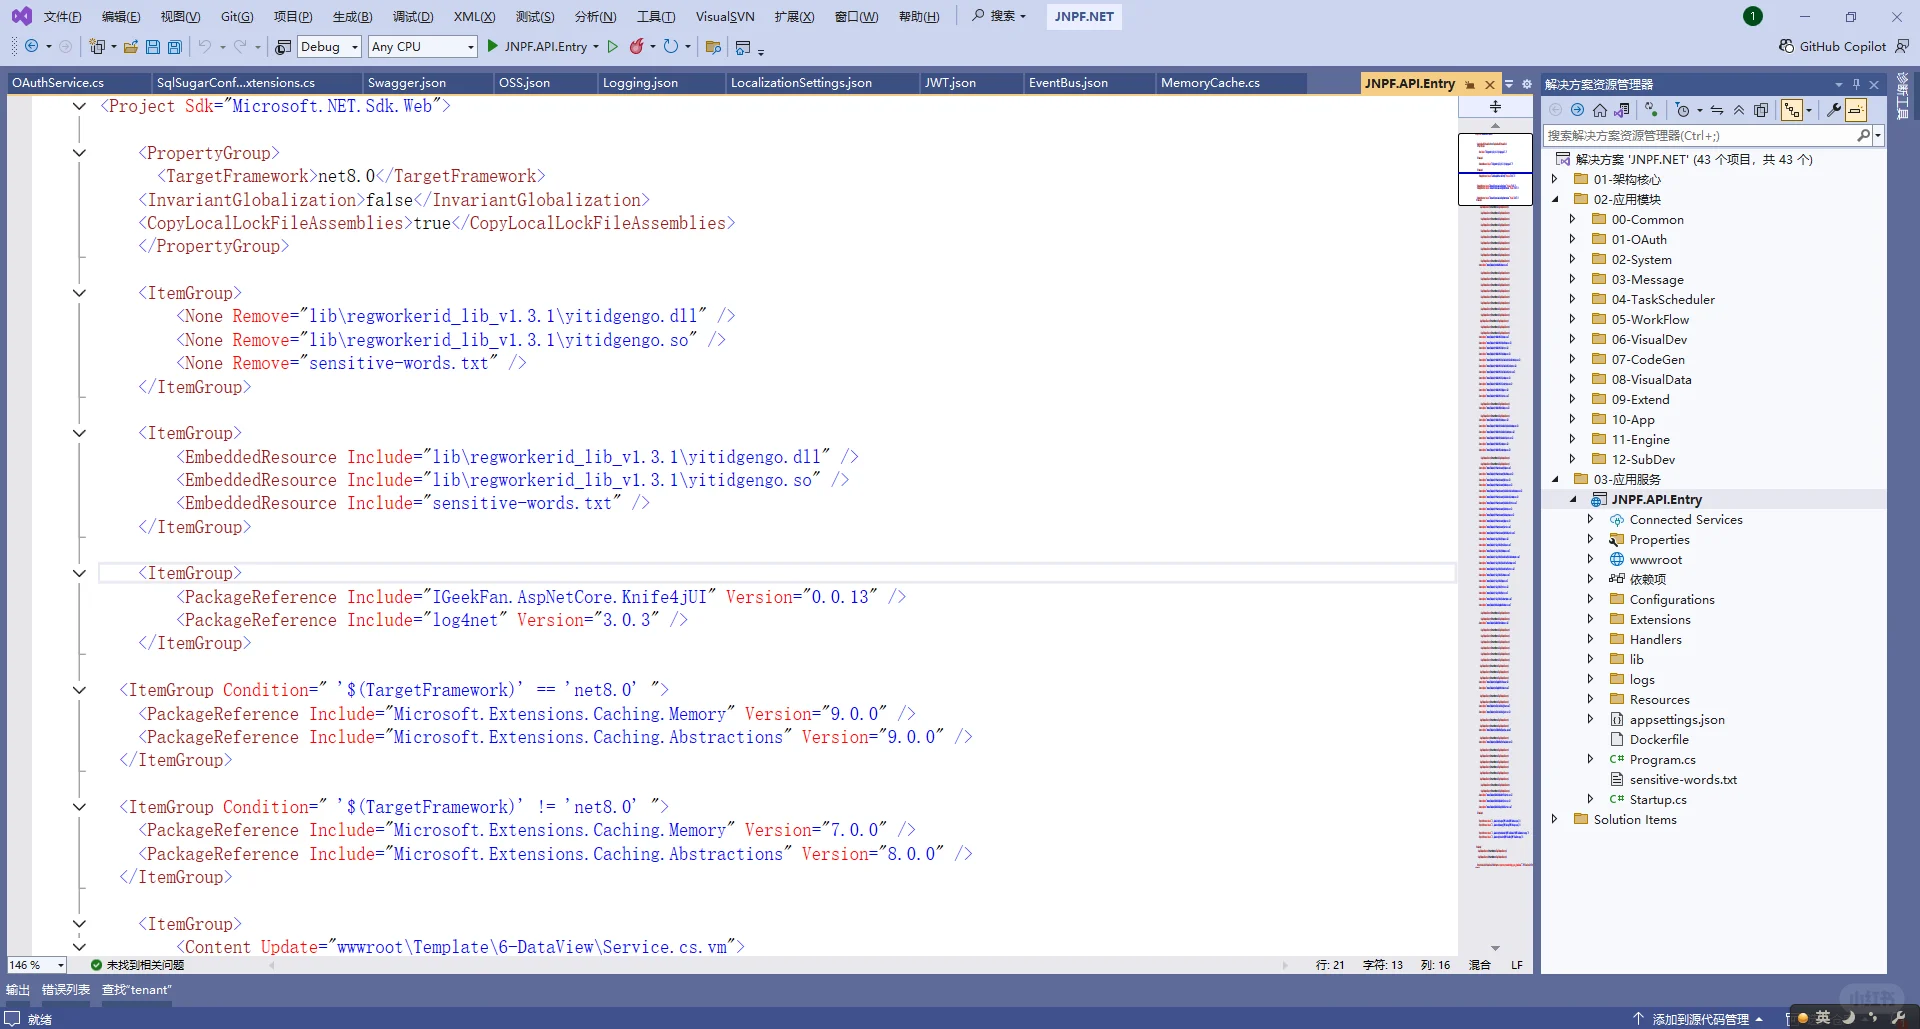The height and width of the screenshot is (1029, 1920).
Task: Click the pending changes filter clock icon
Action: point(1683,110)
